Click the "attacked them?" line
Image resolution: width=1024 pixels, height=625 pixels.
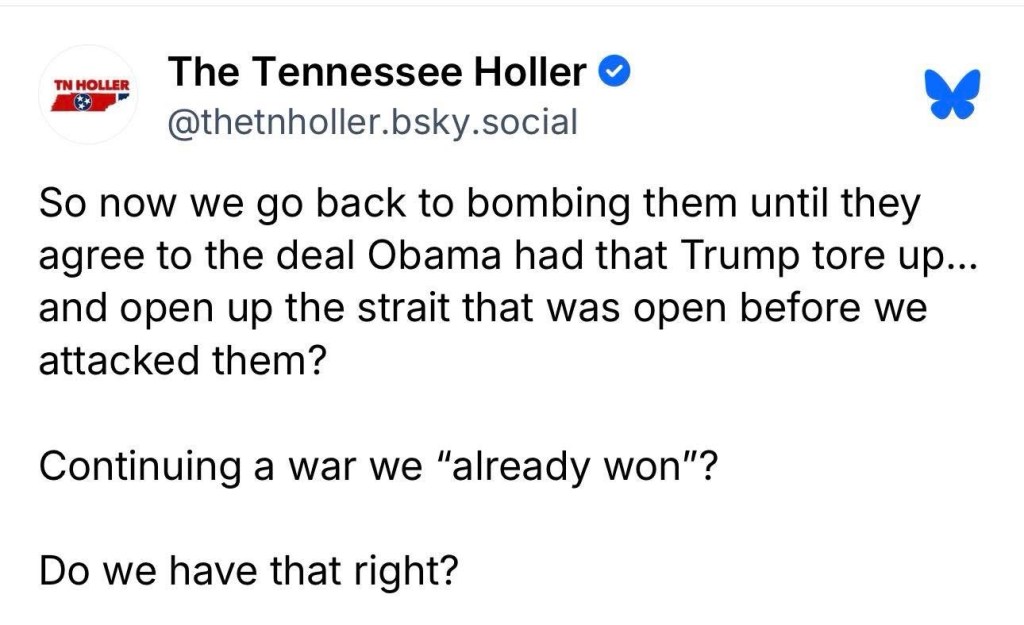183,359
